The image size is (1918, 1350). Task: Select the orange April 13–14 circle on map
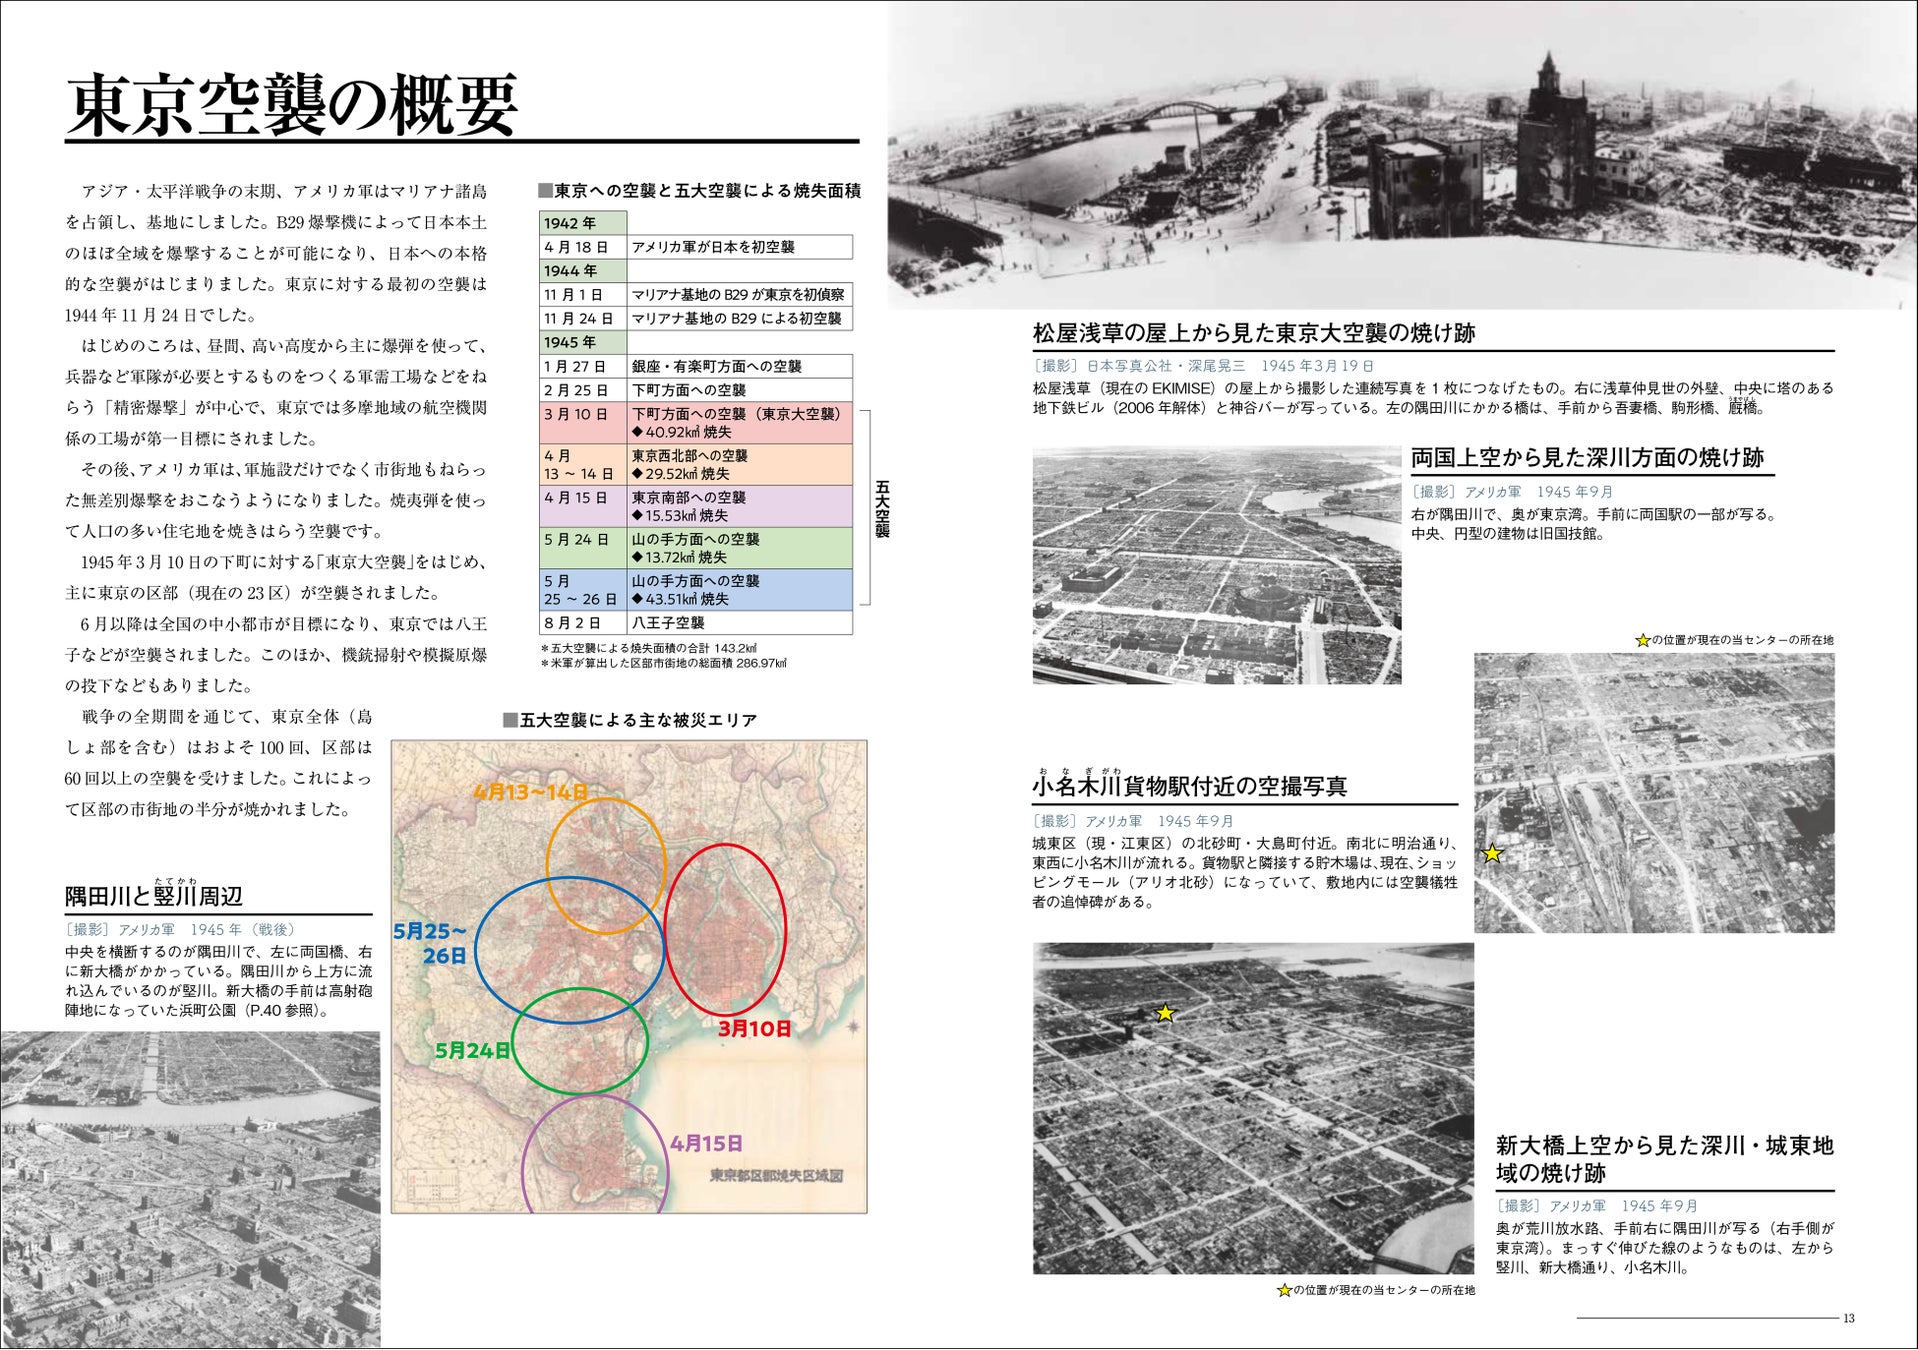tap(606, 865)
